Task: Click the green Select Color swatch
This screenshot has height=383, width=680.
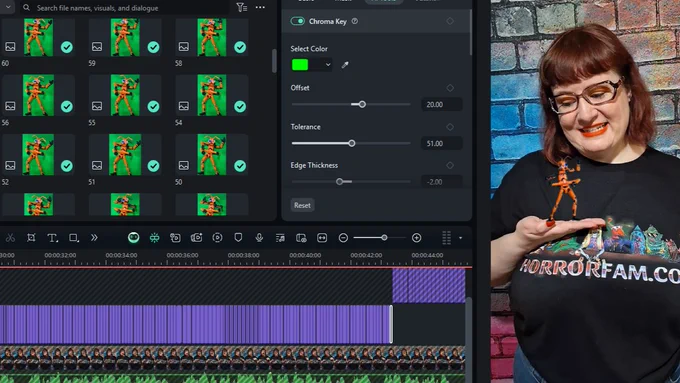Action: pos(300,65)
